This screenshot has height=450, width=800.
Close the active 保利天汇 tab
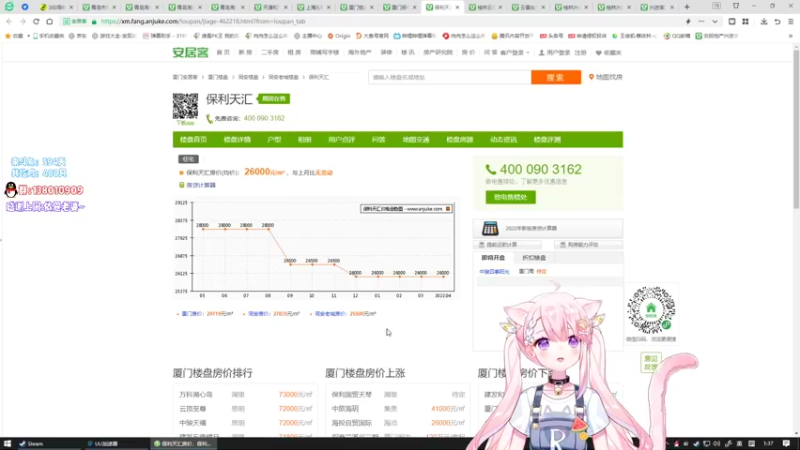[x=457, y=7]
